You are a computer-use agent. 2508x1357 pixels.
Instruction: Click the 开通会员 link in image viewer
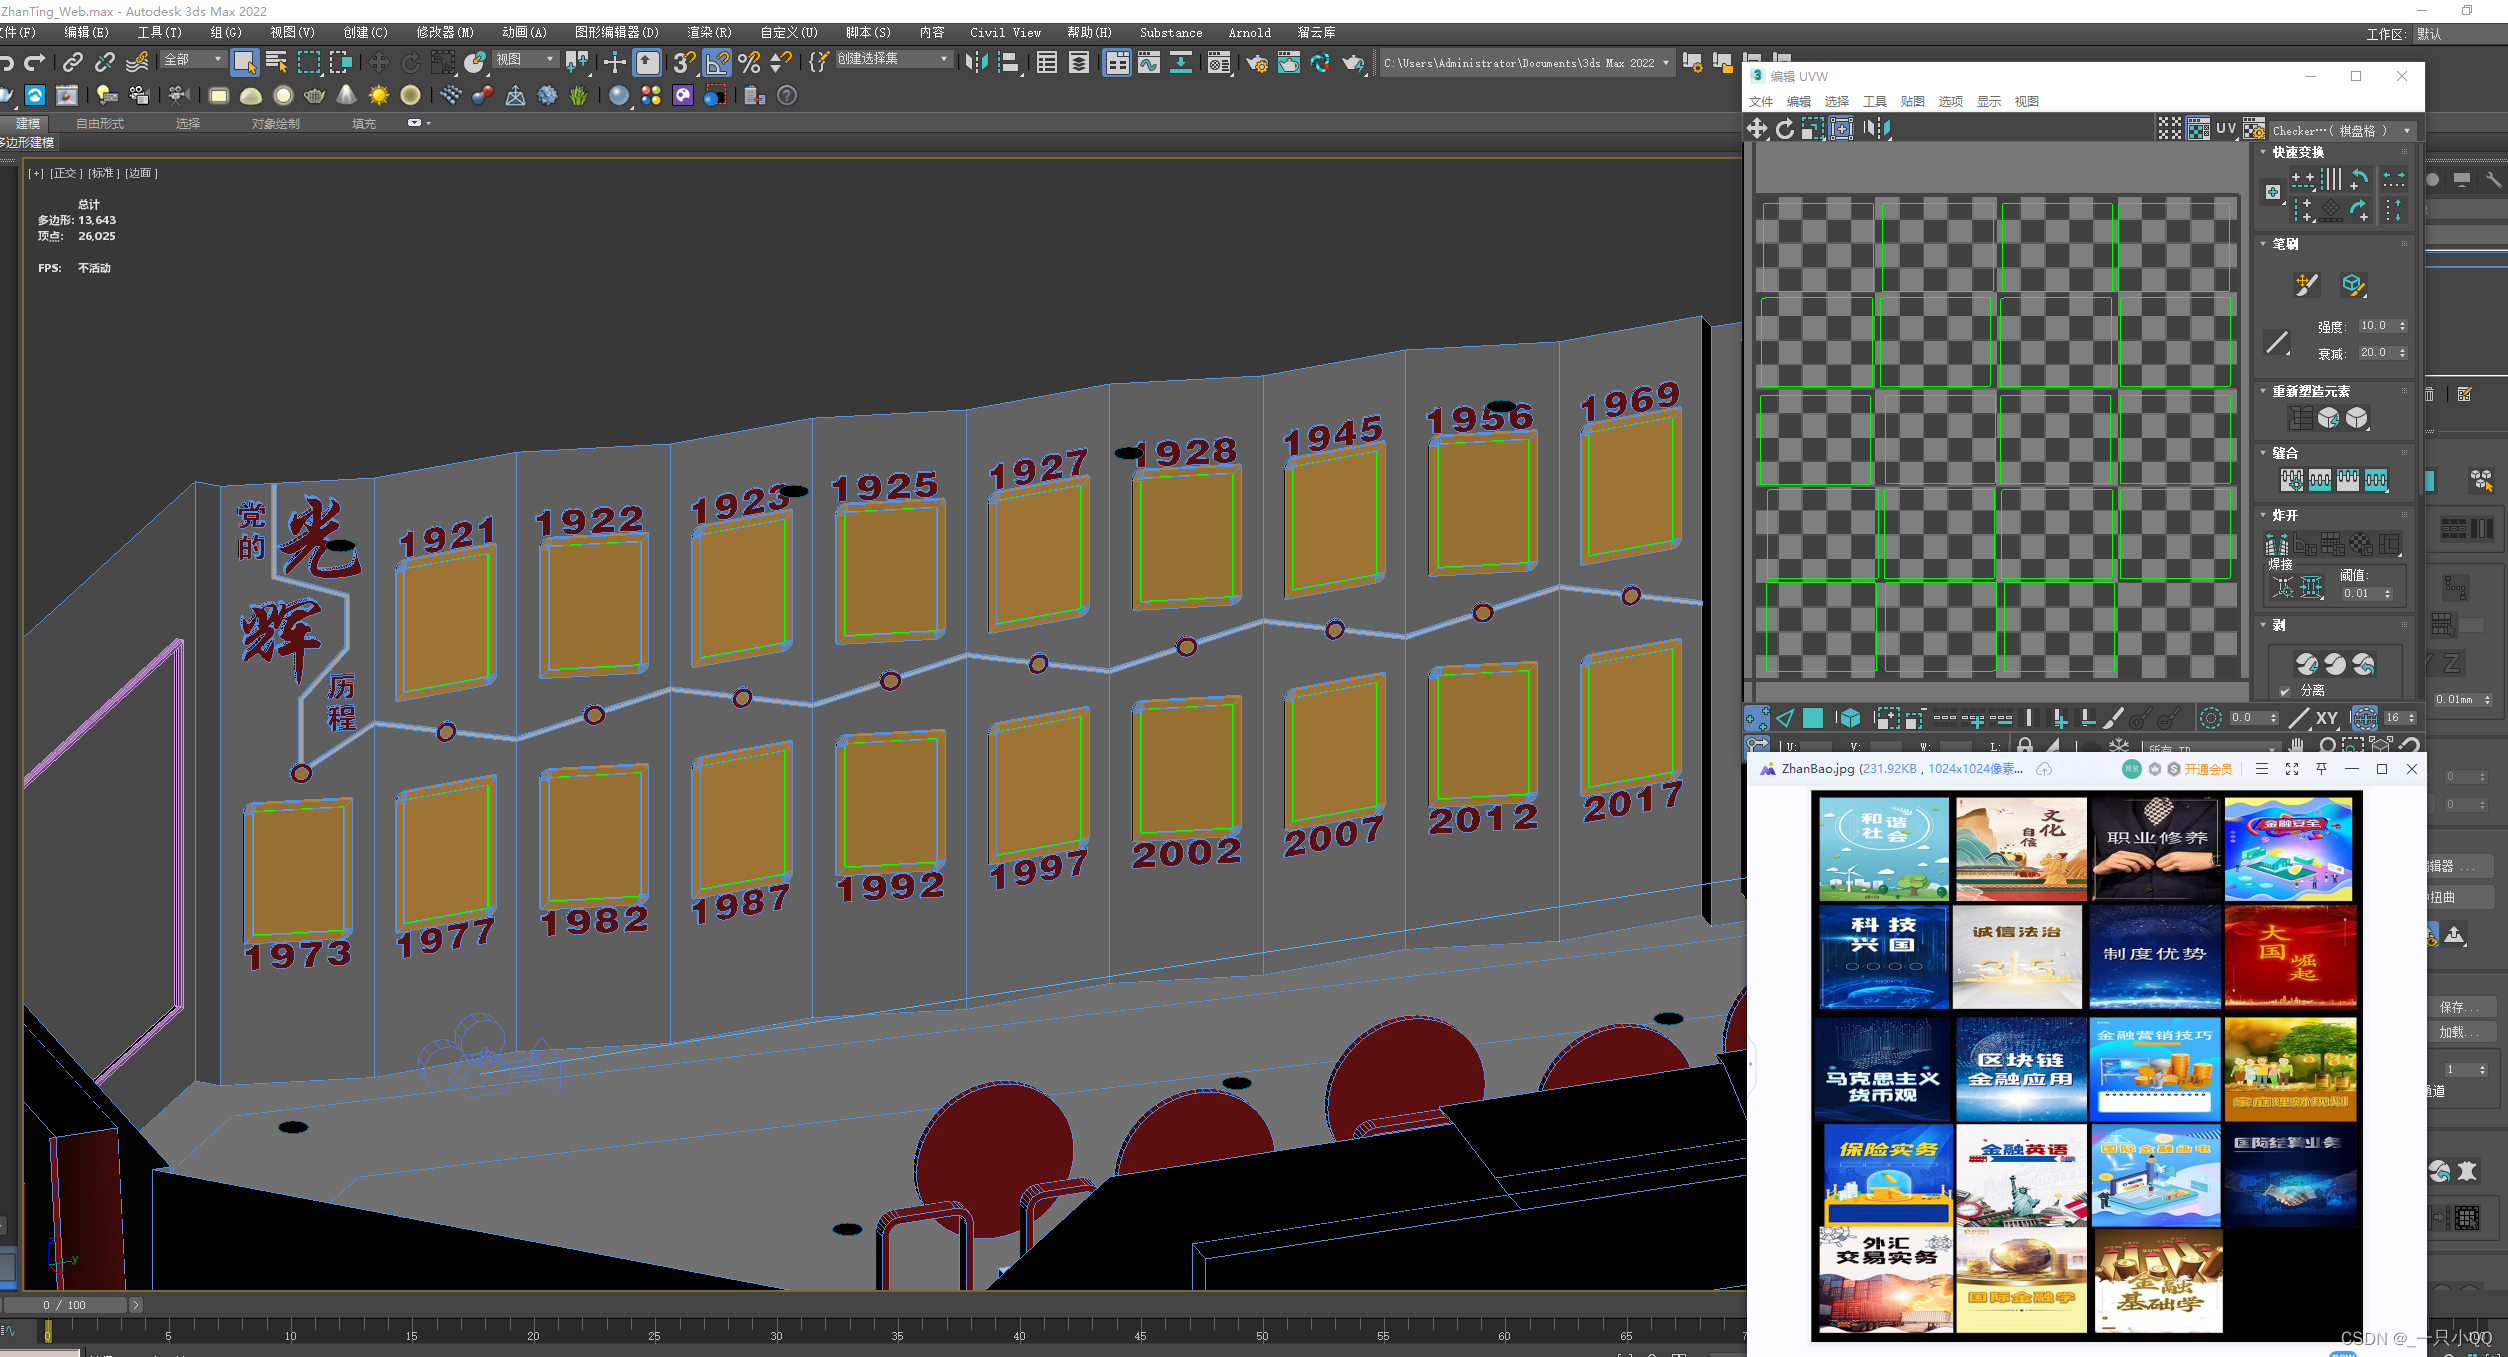pyautogui.click(x=2207, y=769)
